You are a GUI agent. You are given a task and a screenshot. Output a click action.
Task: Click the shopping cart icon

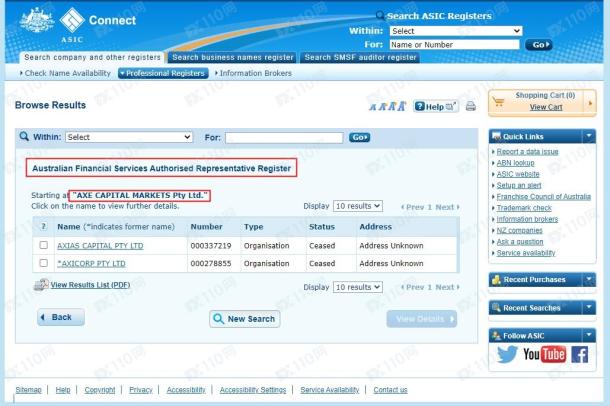pos(498,102)
